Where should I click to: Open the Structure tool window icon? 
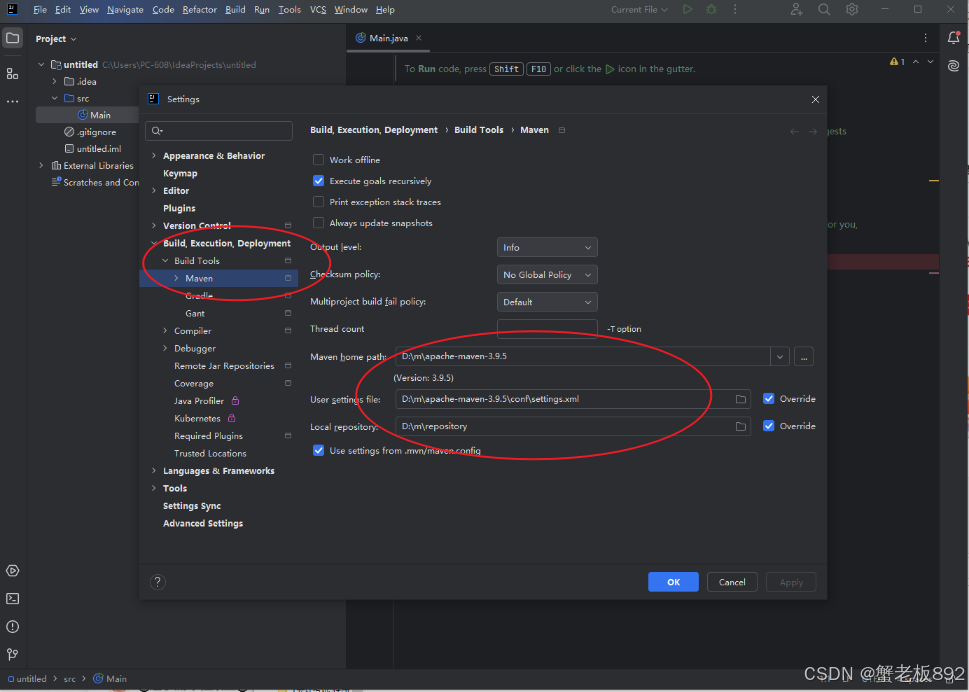pyautogui.click(x=12, y=74)
